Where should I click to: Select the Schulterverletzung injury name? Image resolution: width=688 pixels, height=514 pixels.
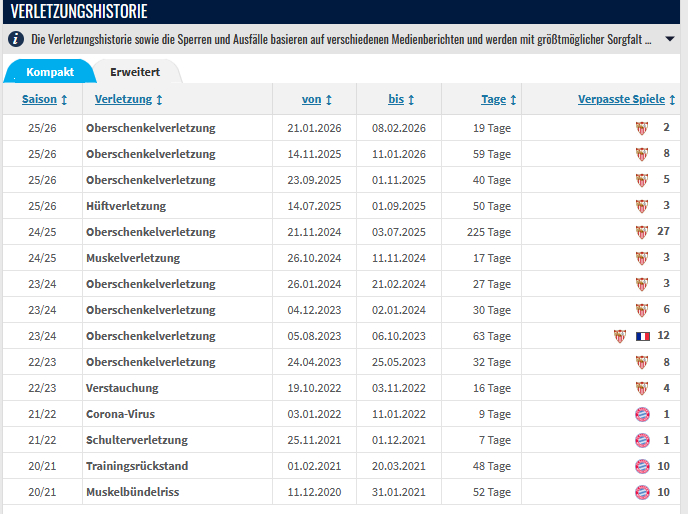point(137,440)
